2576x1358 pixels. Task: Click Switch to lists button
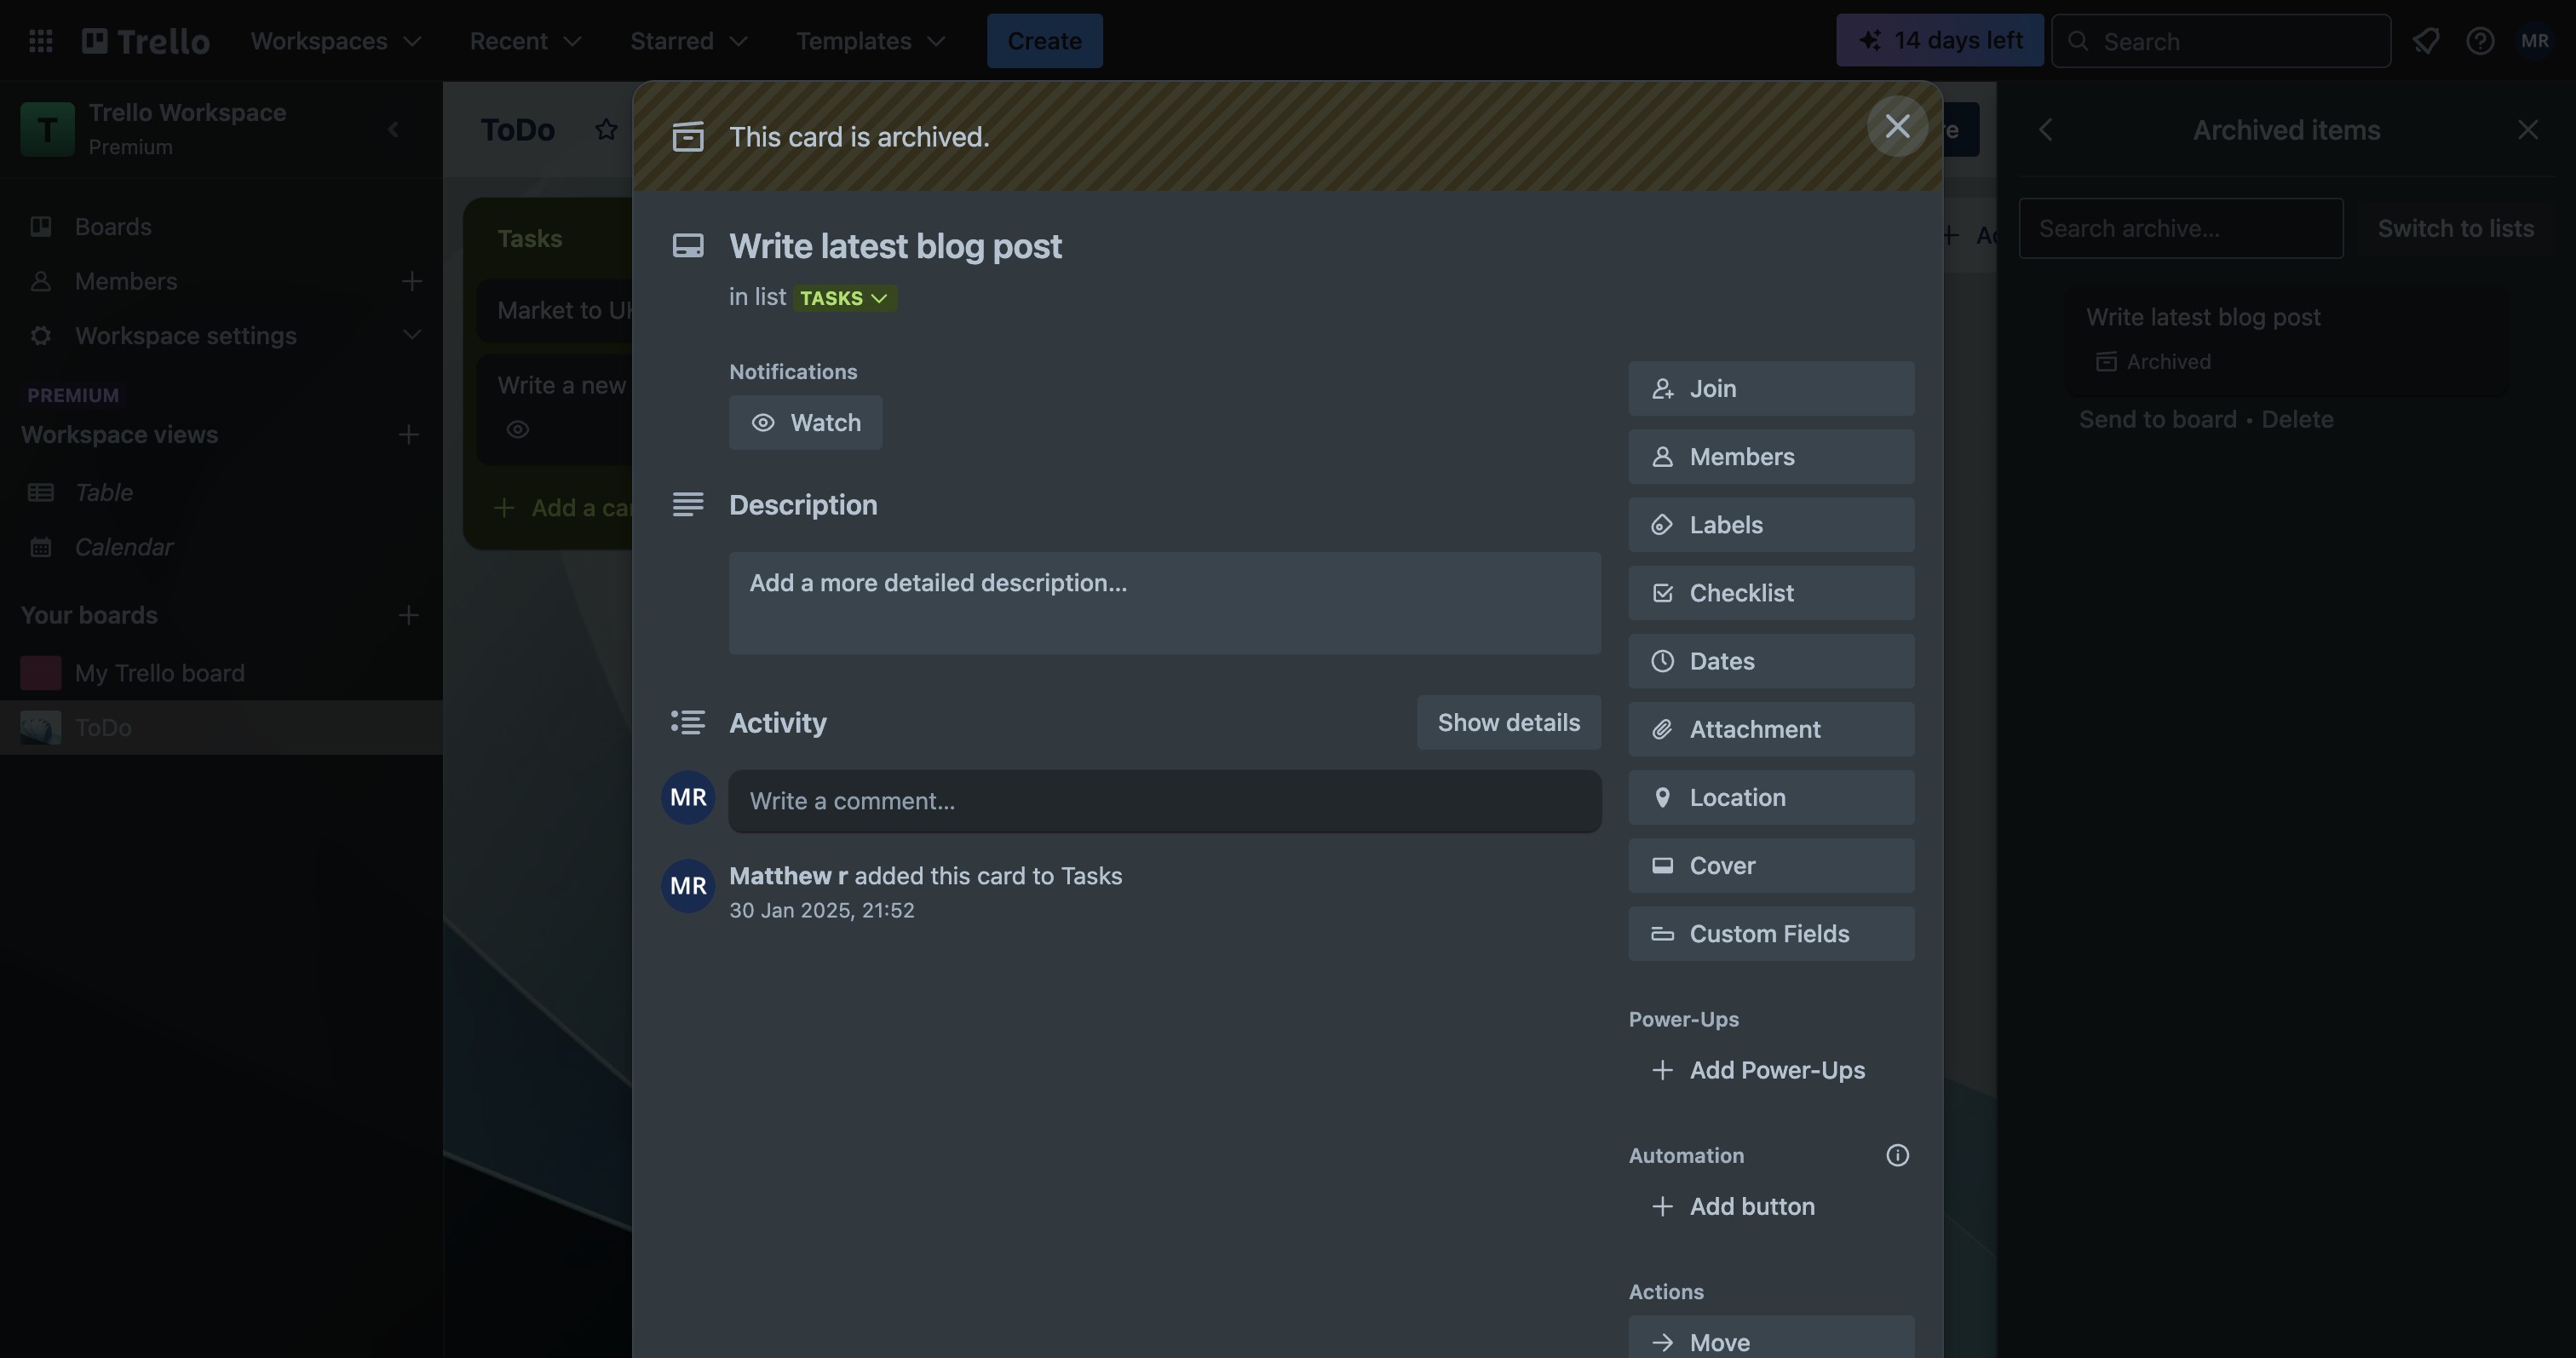tap(2455, 228)
